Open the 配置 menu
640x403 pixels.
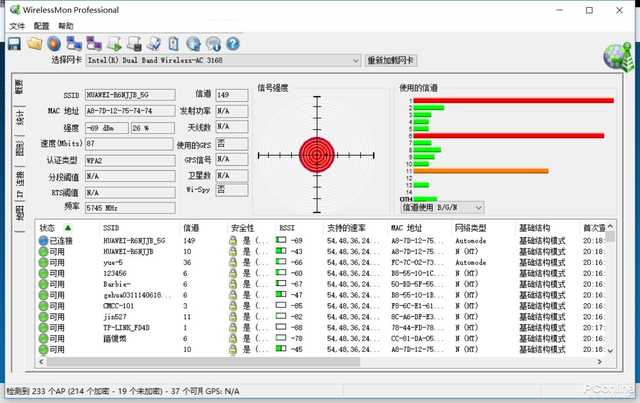point(41,26)
